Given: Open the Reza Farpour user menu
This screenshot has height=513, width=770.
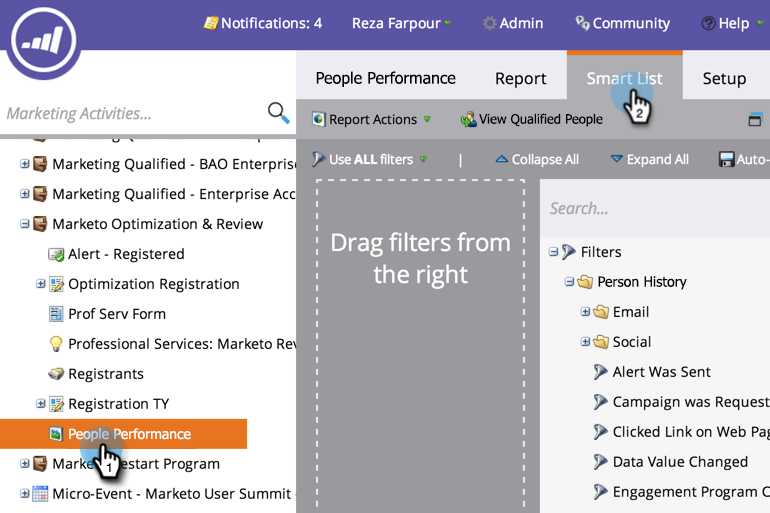Looking at the screenshot, I should coord(400,23).
